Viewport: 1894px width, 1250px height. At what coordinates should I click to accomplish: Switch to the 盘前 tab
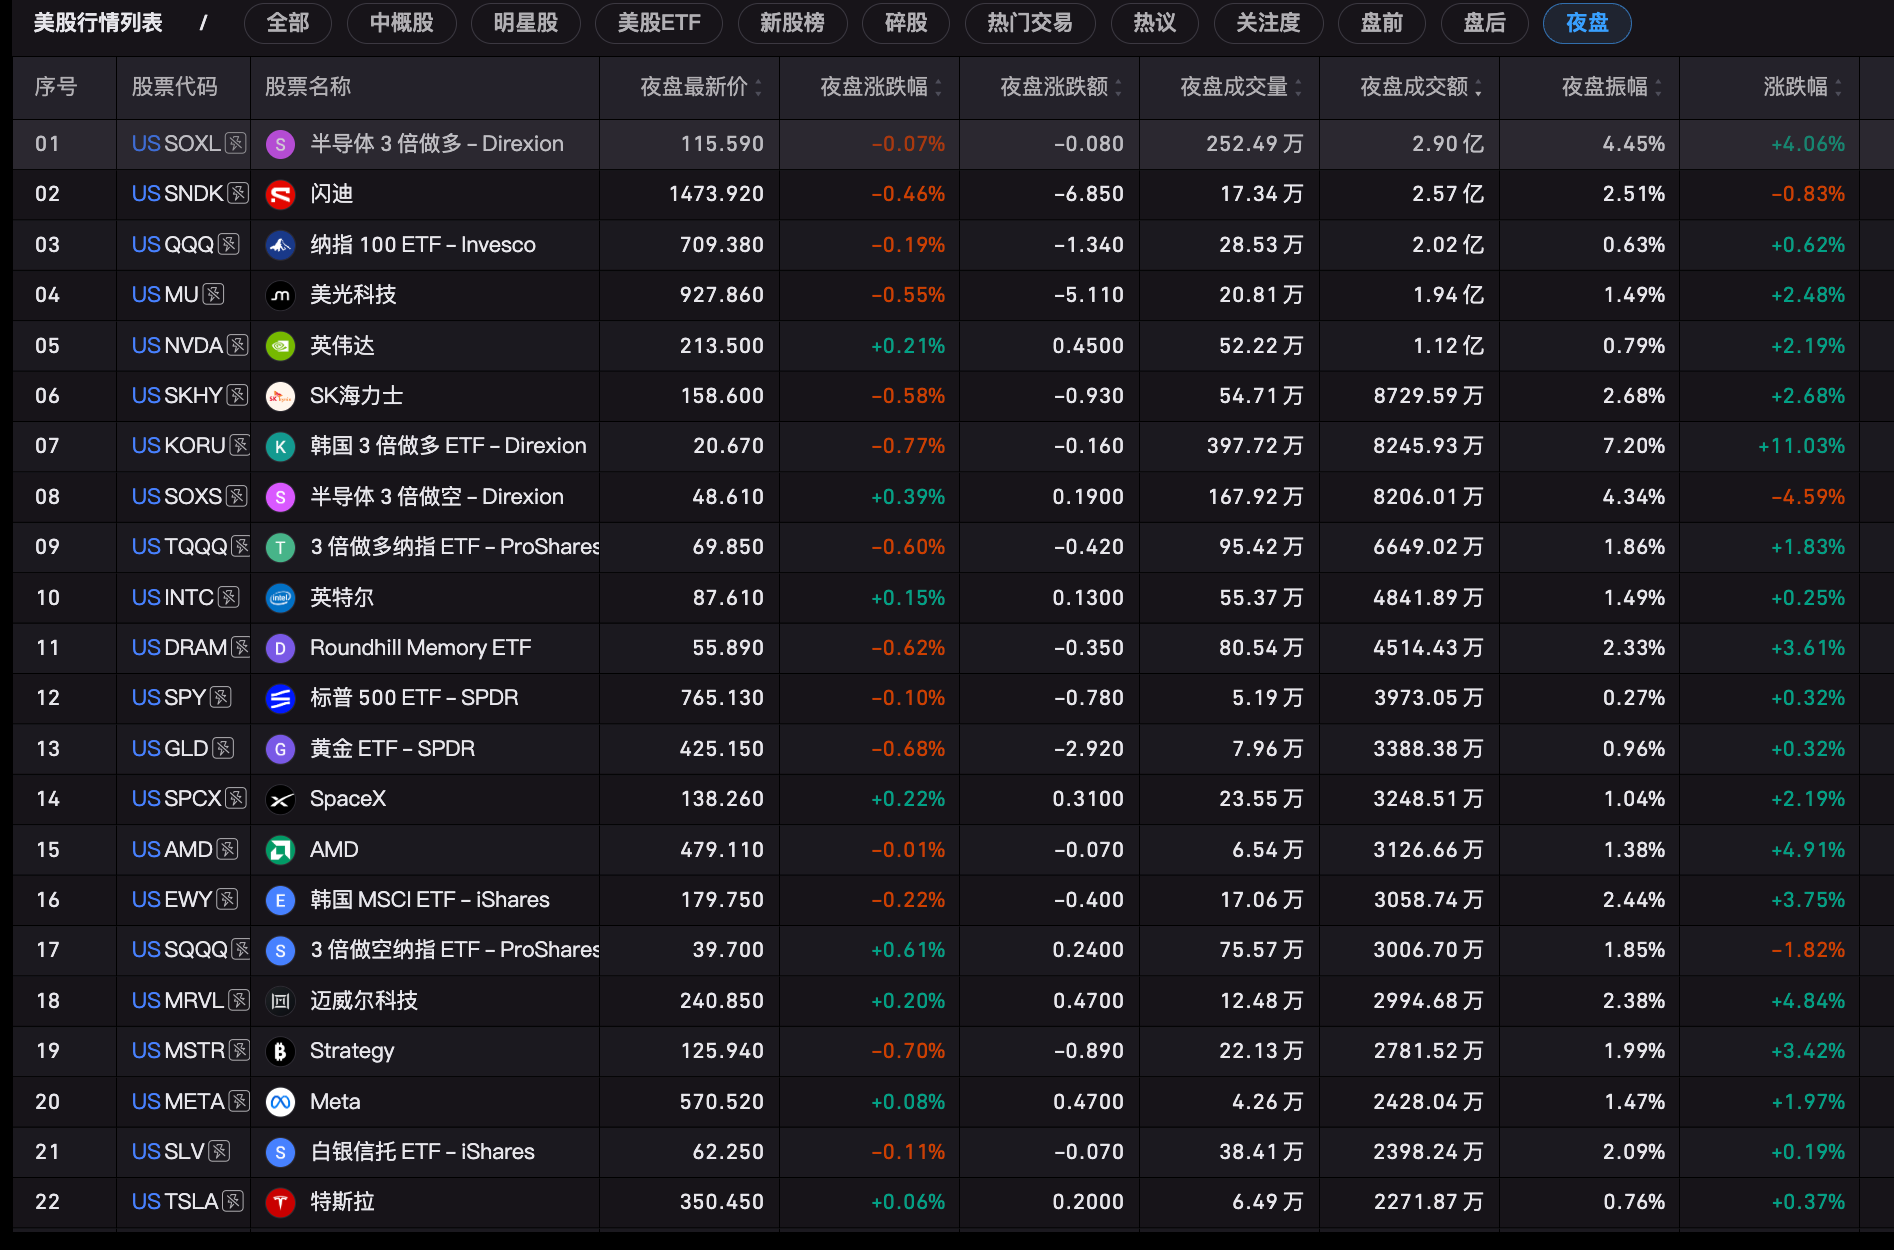click(x=1382, y=23)
